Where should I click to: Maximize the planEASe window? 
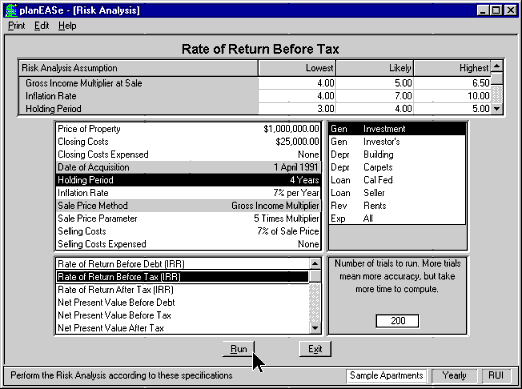496,10
